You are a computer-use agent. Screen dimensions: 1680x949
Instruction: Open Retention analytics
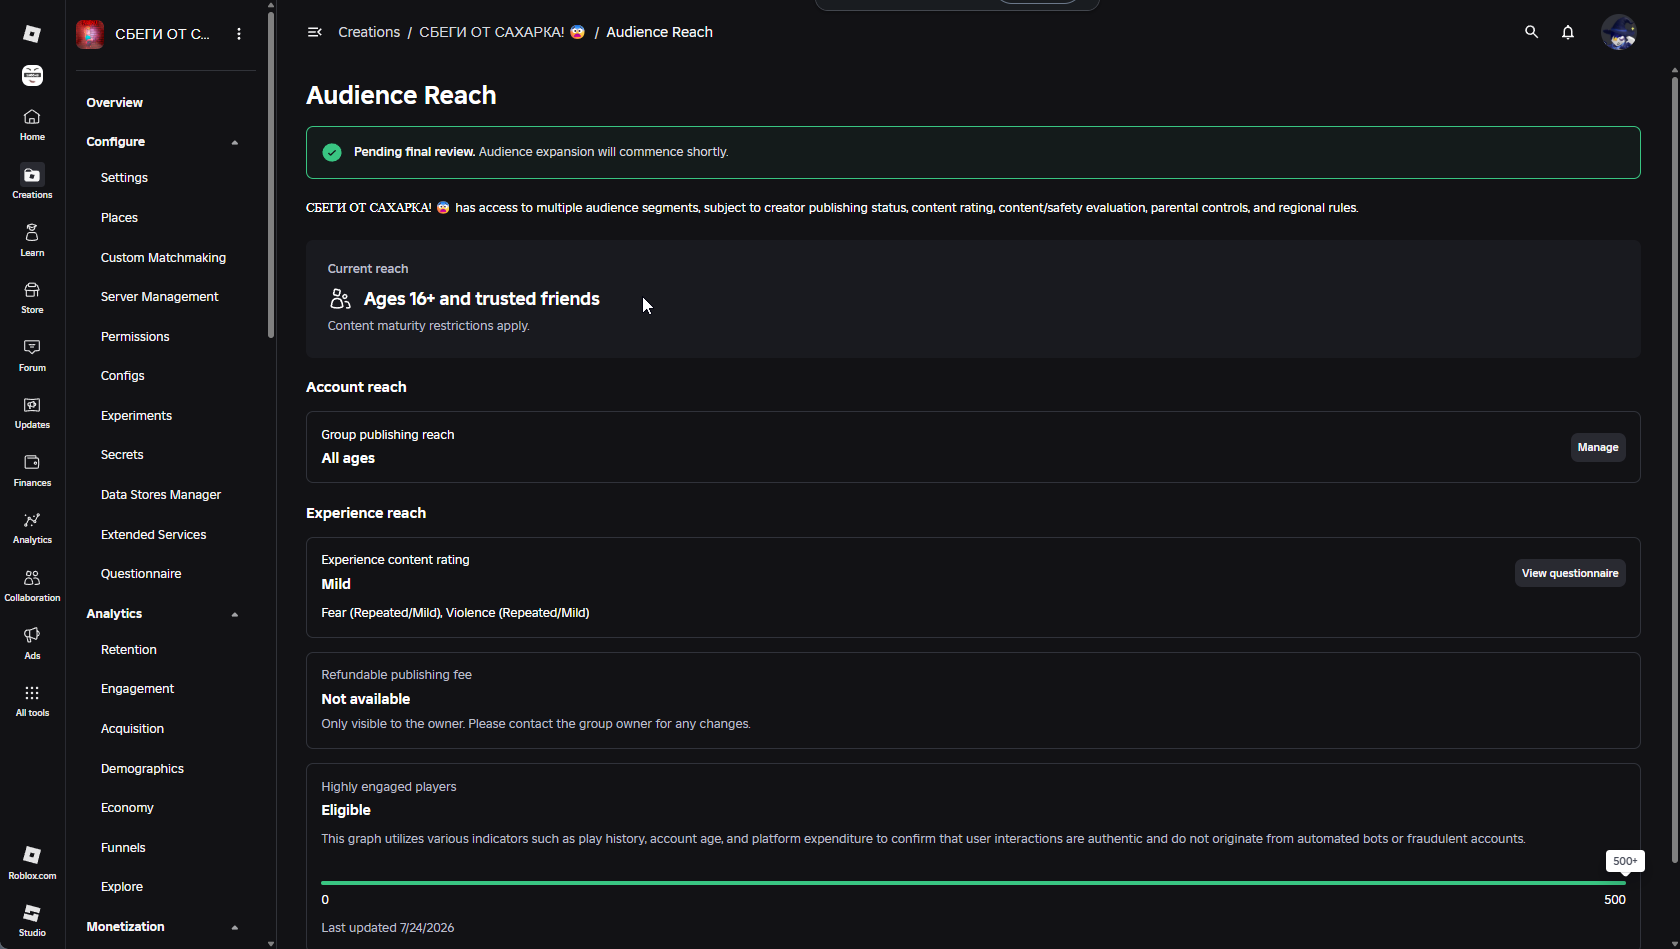pyautogui.click(x=129, y=650)
